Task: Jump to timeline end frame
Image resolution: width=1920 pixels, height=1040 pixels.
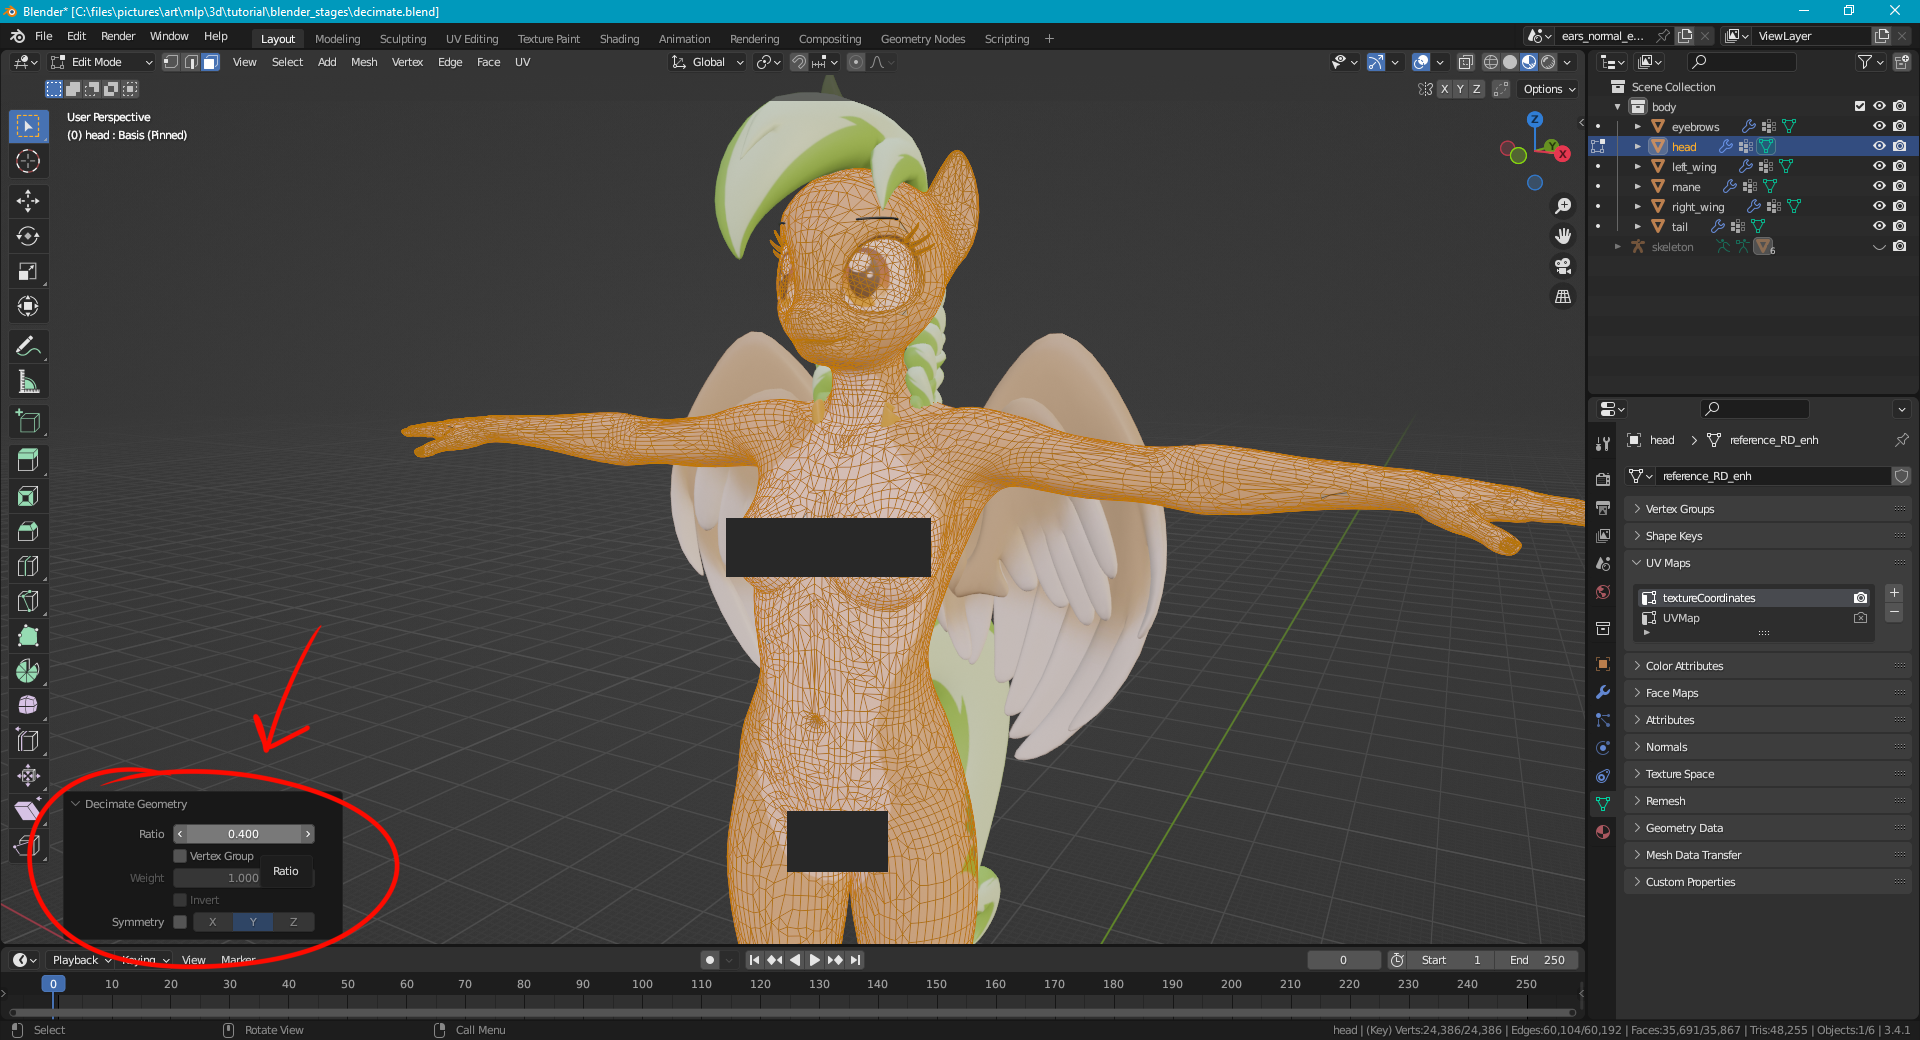Action: pos(855,960)
